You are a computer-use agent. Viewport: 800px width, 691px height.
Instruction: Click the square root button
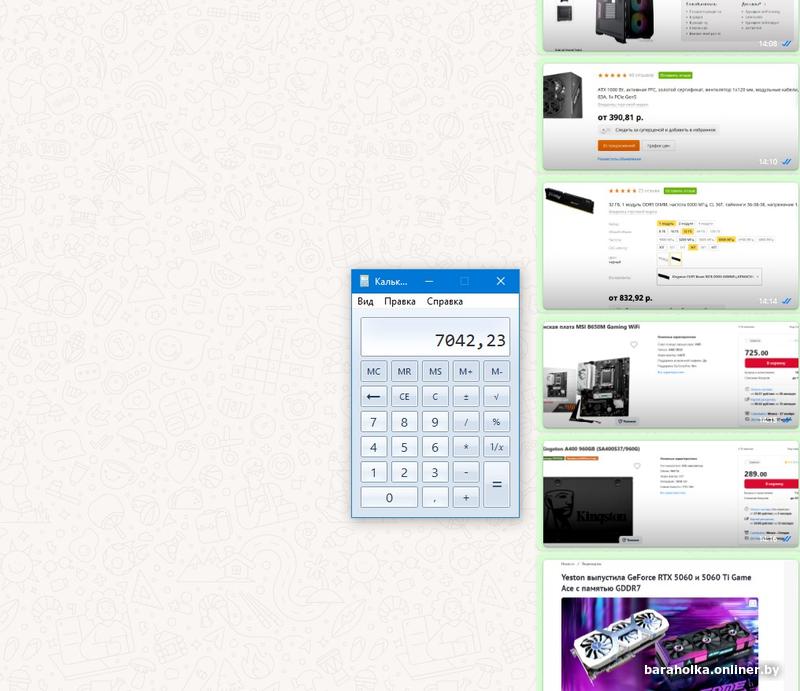(x=496, y=396)
